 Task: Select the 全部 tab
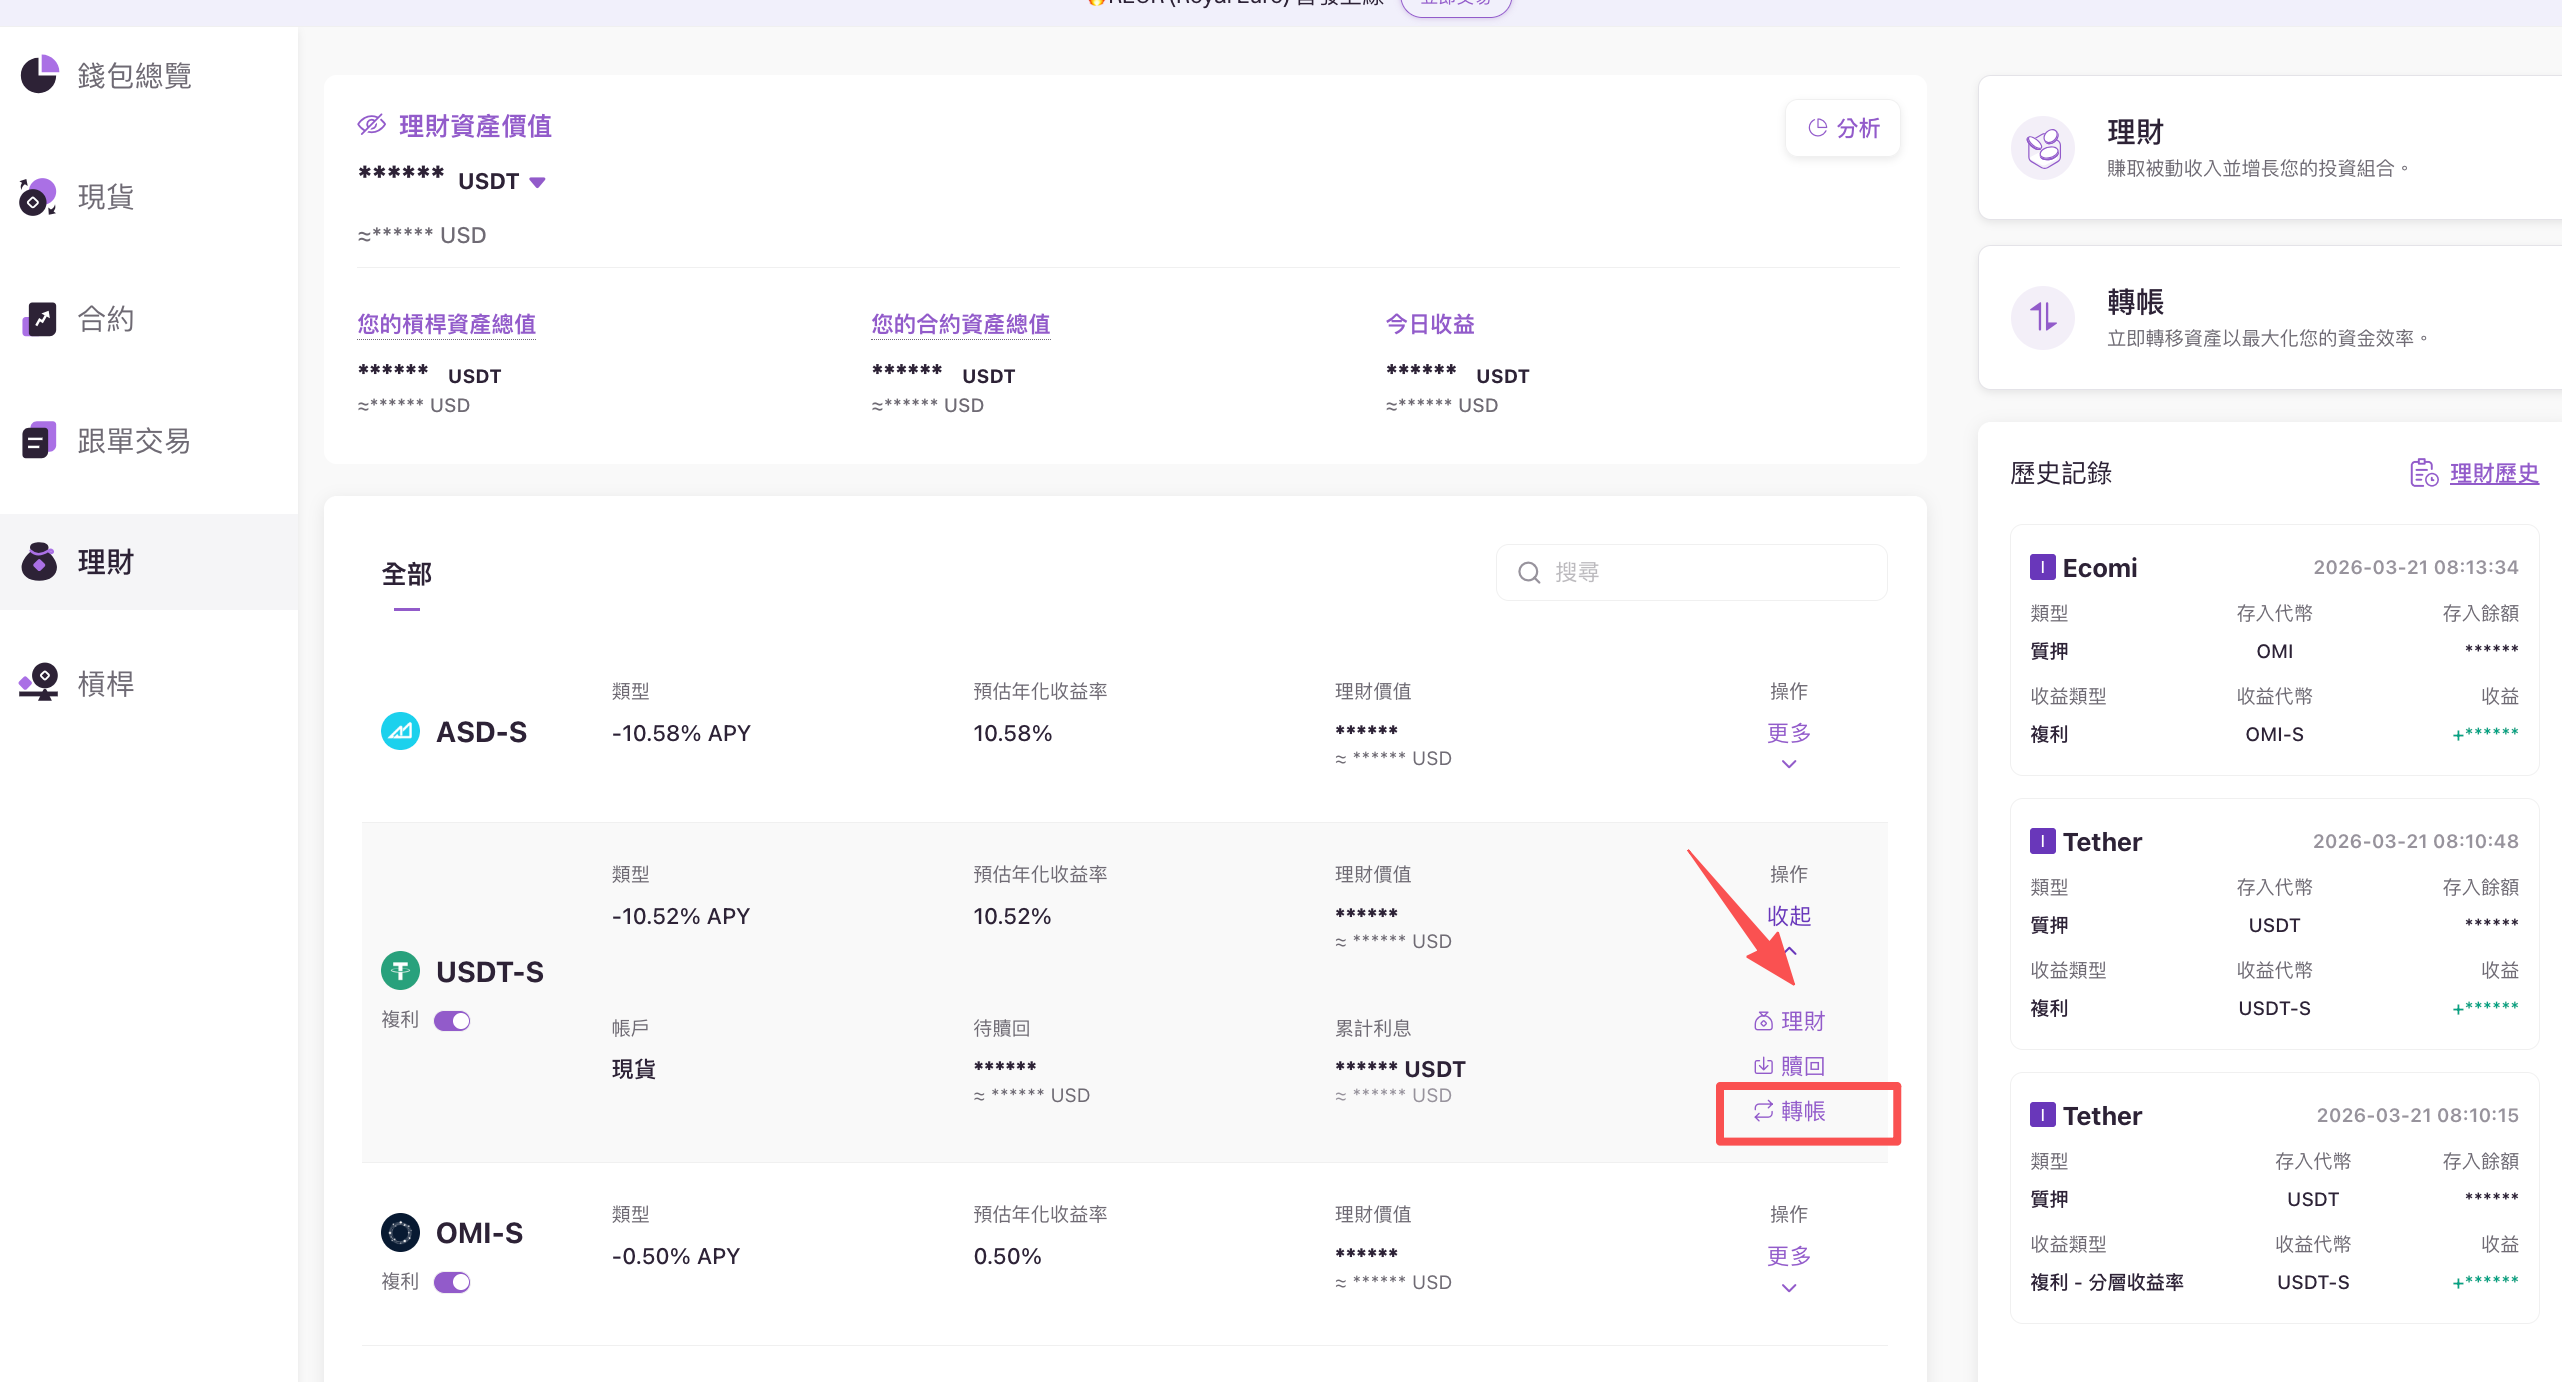click(x=406, y=575)
